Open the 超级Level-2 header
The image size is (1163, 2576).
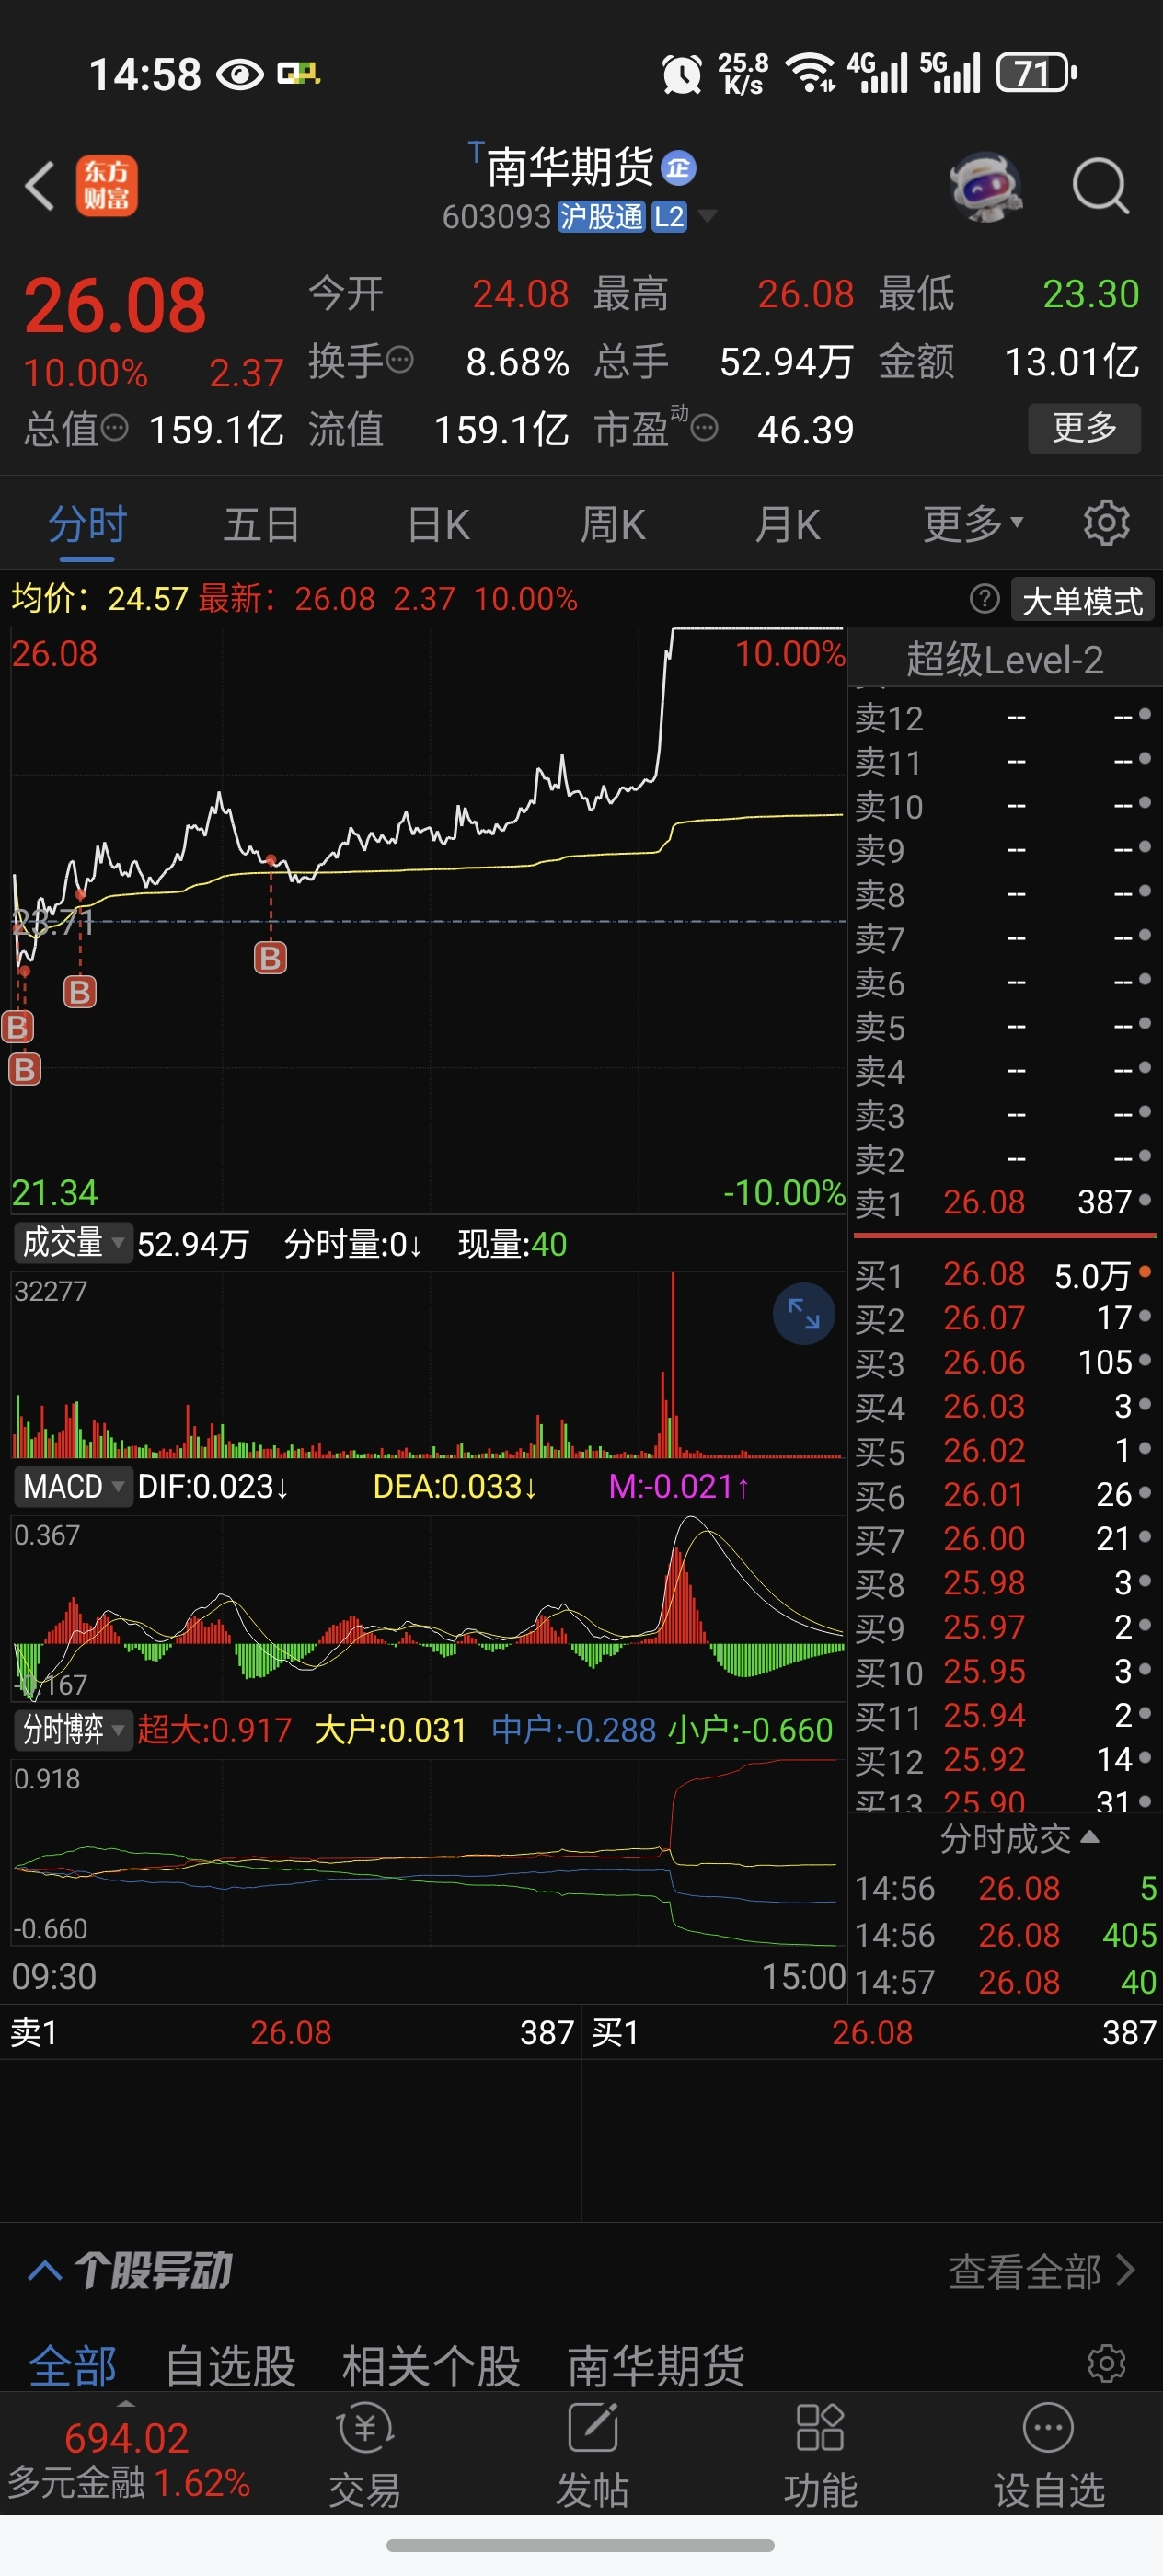click(x=1005, y=659)
